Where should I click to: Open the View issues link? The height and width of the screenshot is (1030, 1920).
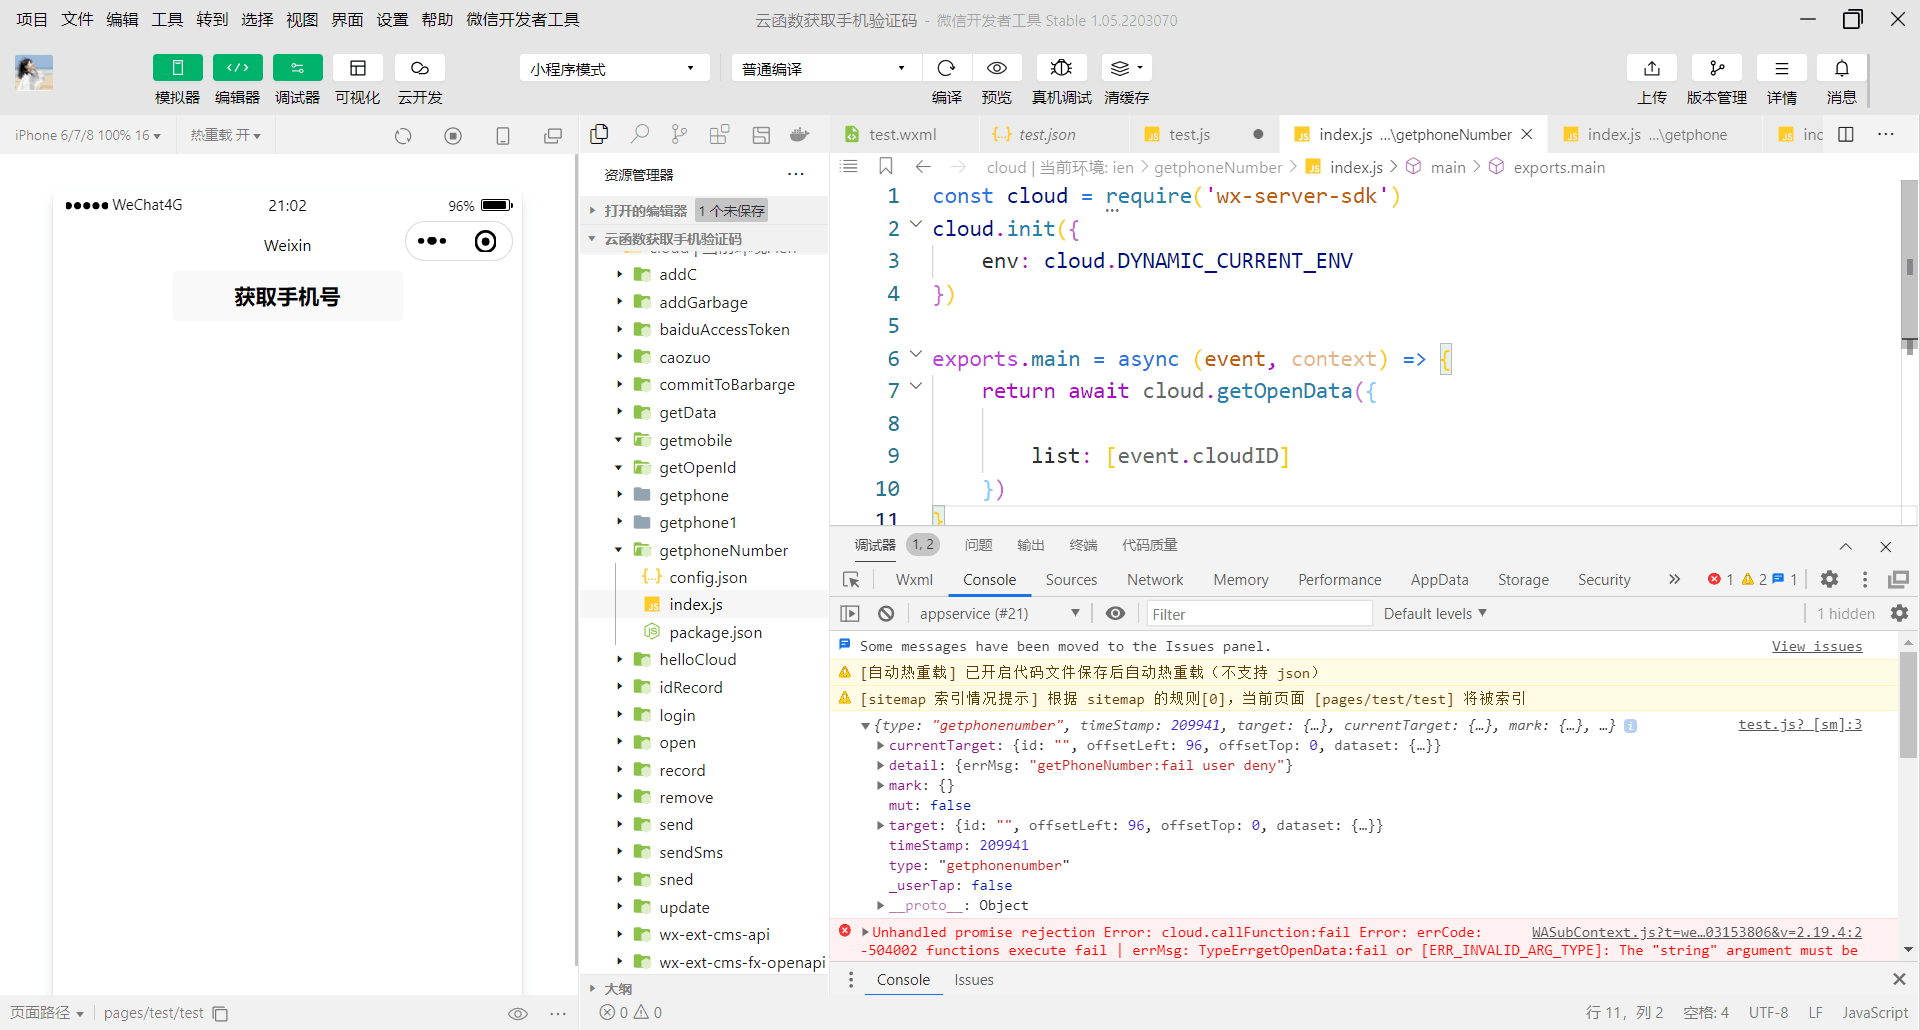[x=1817, y=646]
